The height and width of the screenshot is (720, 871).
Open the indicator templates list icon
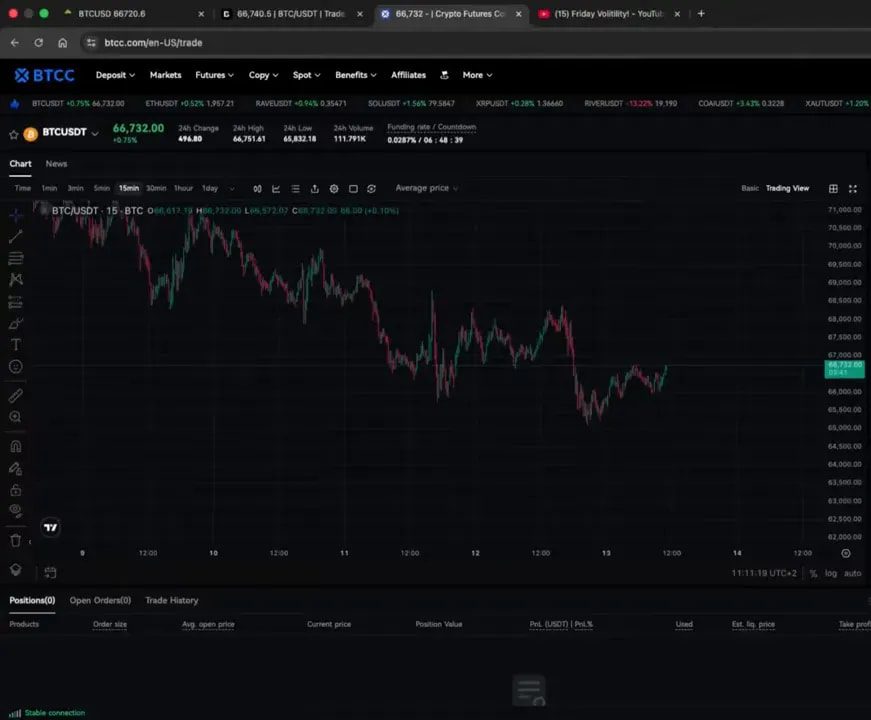coord(296,188)
